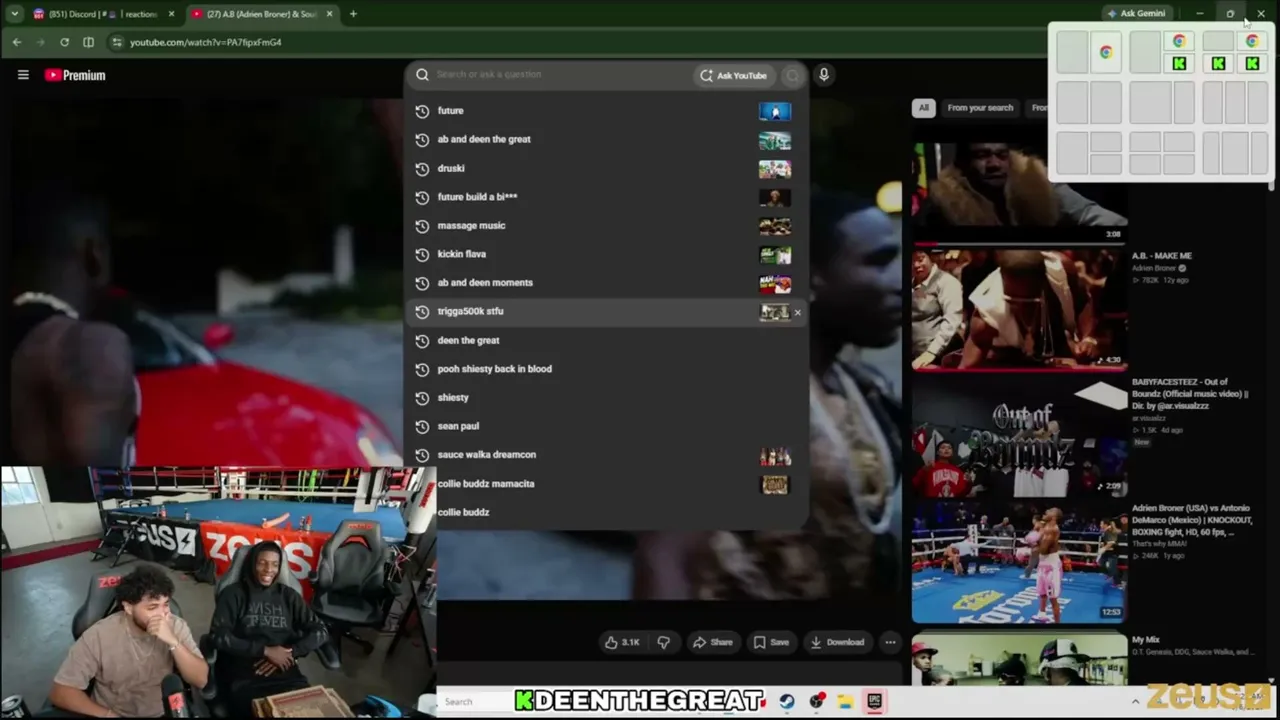Image resolution: width=1280 pixels, height=720 pixels.
Task: Start voice search with the microphone icon
Action: (x=824, y=75)
